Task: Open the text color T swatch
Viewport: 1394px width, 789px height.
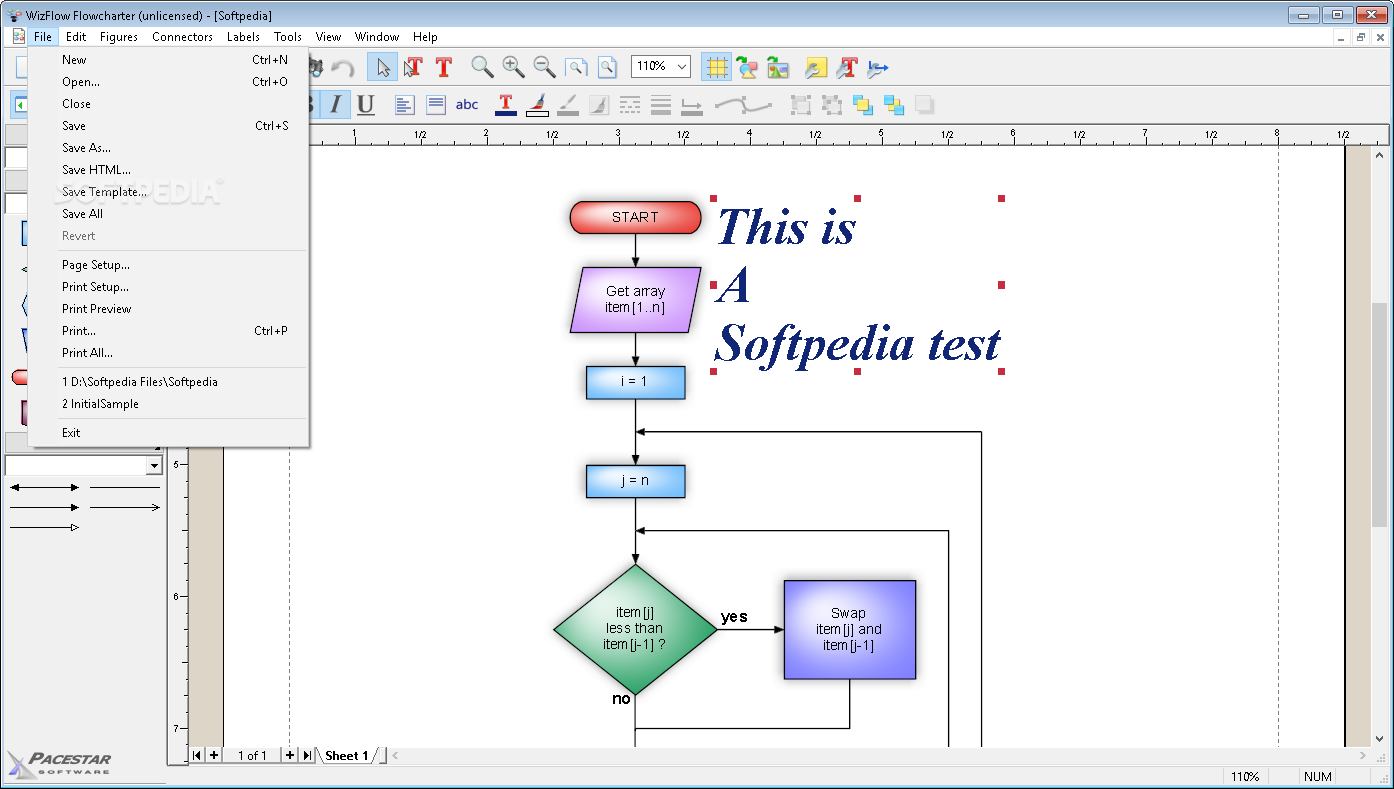Action: tap(506, 104)
